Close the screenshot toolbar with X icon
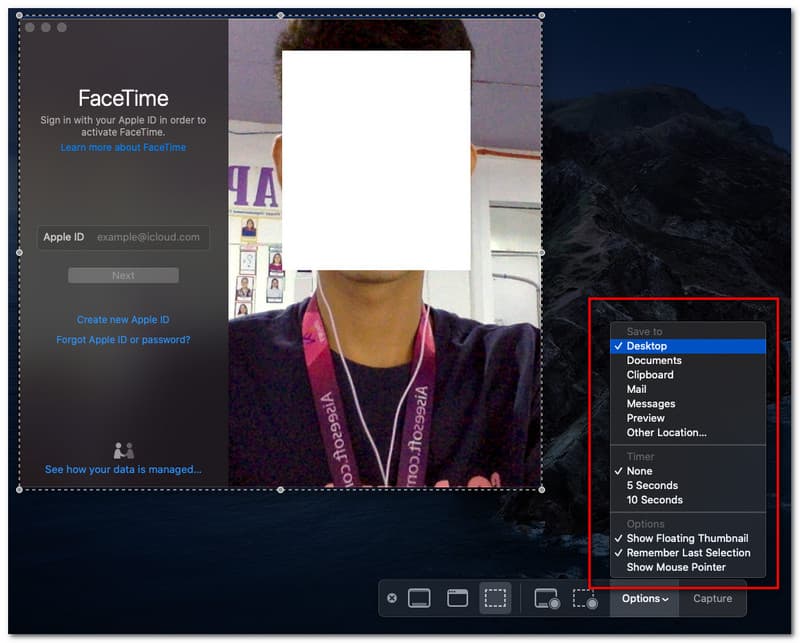Viewport: 800px width, 643px height. [x=392, y=598]
